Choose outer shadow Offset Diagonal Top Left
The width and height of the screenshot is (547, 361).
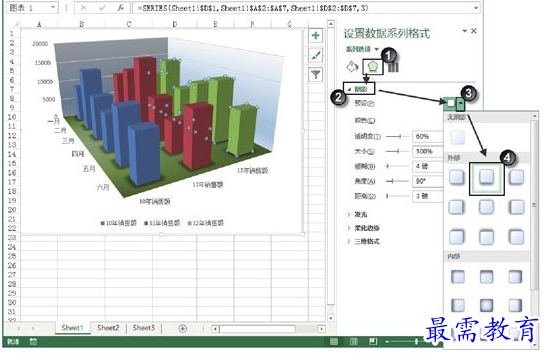click(x=516, y=237)
